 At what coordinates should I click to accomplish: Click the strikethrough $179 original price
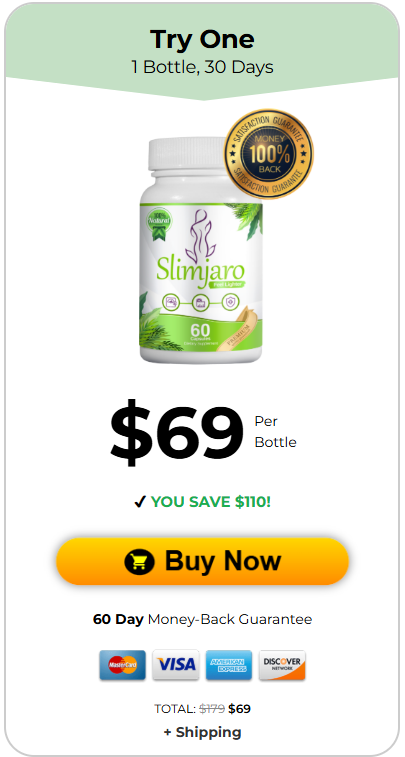click(212, 709)
